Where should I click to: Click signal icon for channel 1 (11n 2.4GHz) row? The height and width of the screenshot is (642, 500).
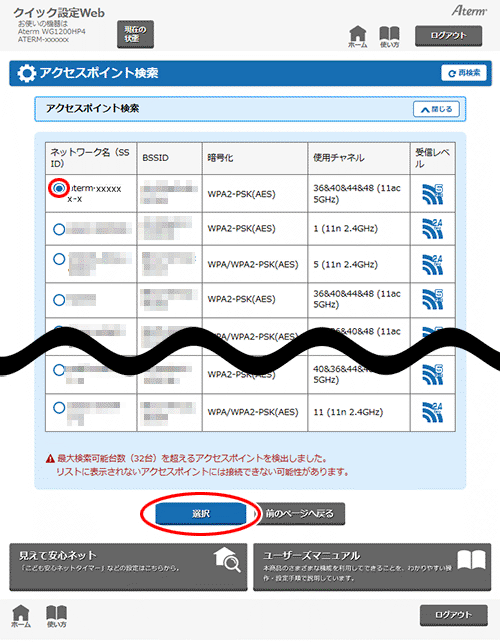tap(432, 228)
